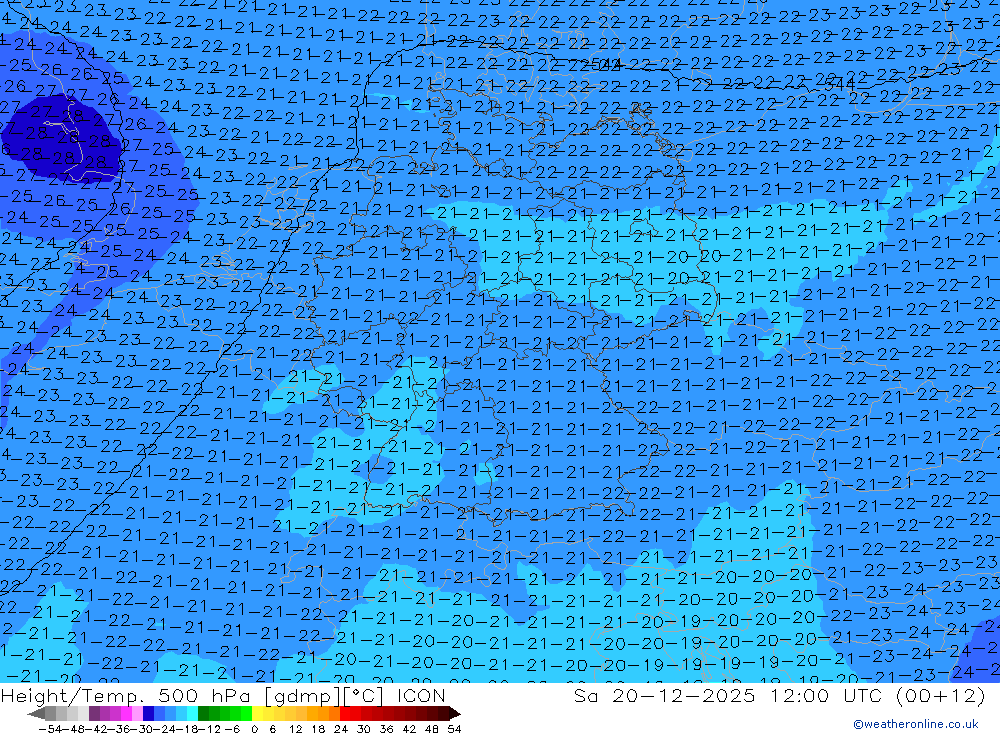Image resolution: width=1000 pixels, height=733 pixels.
Task: Click the '(00+12)' forecast offset label
Action: click(x=941, y=695)
